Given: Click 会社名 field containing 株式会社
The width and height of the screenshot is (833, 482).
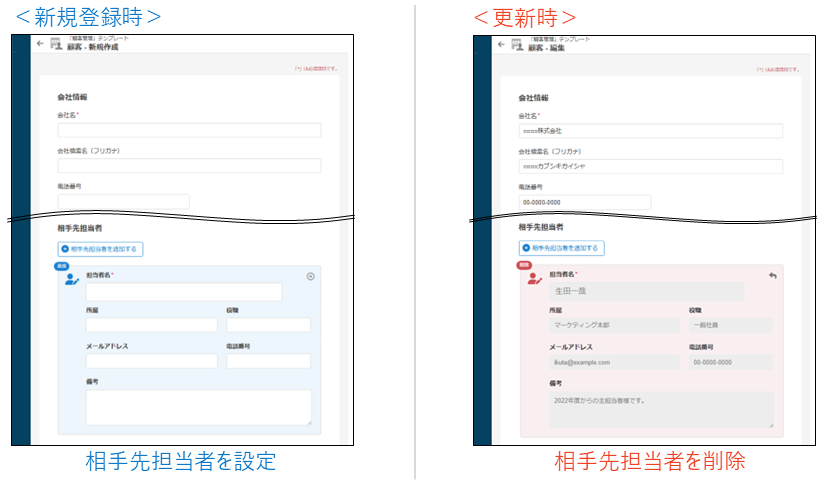Looking at the screenshot, I should [x=650, y=130].
